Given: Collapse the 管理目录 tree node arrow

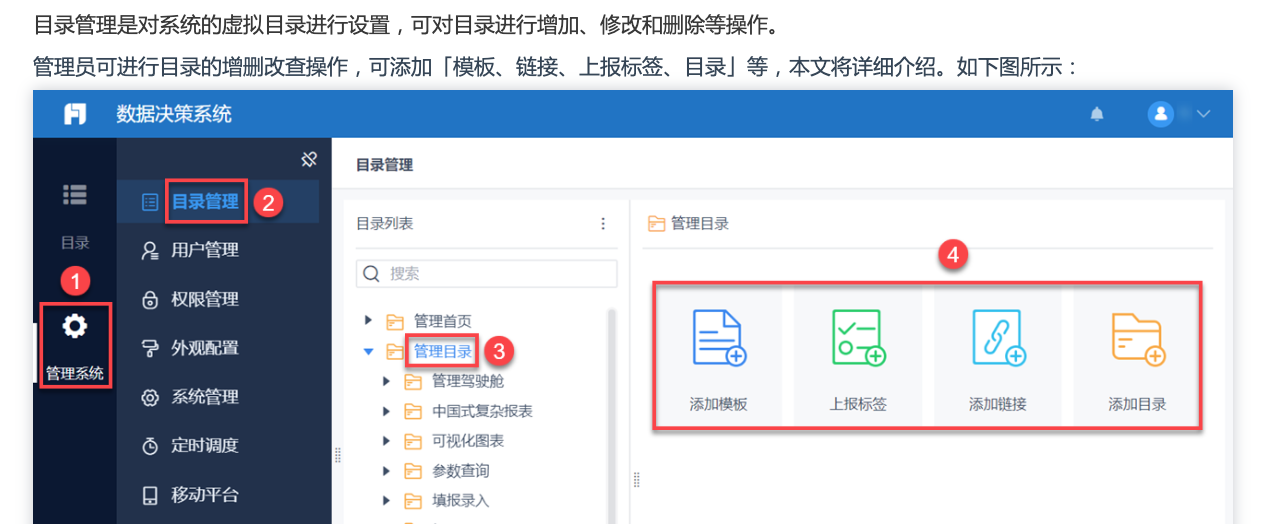Looking at the screenshot, I should 368,351.
